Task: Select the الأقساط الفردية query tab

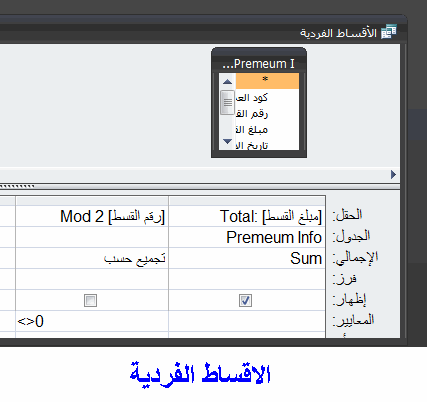Action: (348, 32)
